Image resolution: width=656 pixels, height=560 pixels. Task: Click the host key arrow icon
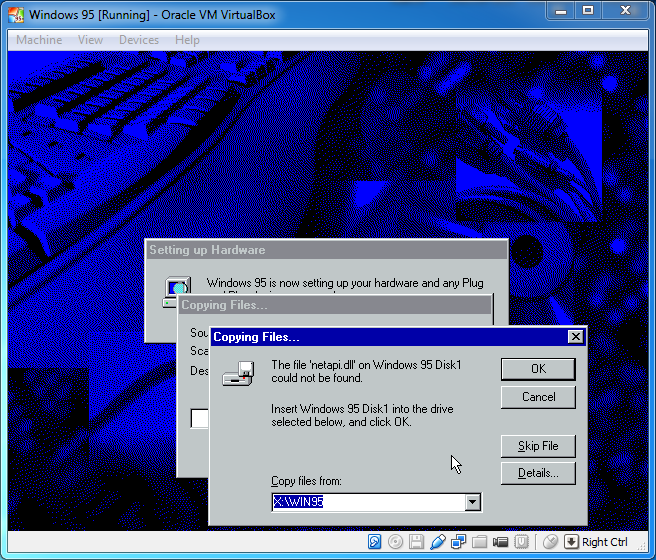click(571, 542)
